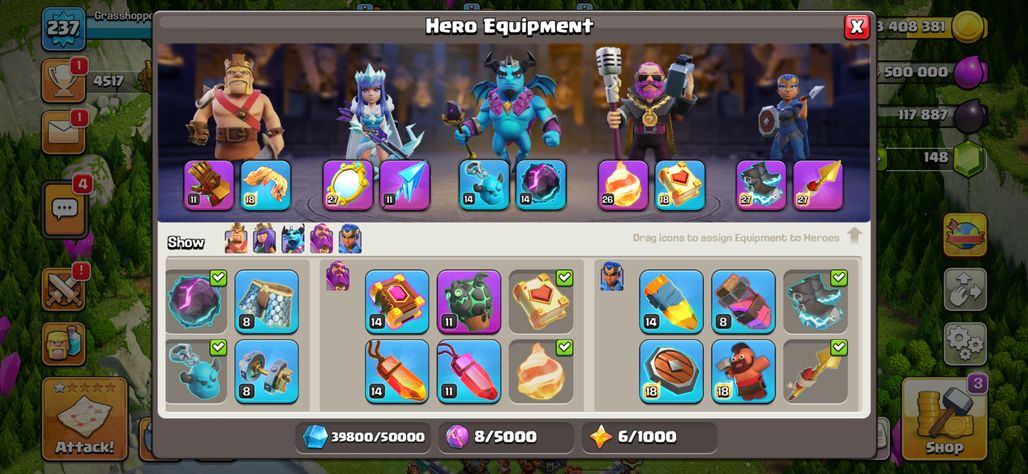
Task: Pick the level 14 rocket spear
Action: point(671,302)
